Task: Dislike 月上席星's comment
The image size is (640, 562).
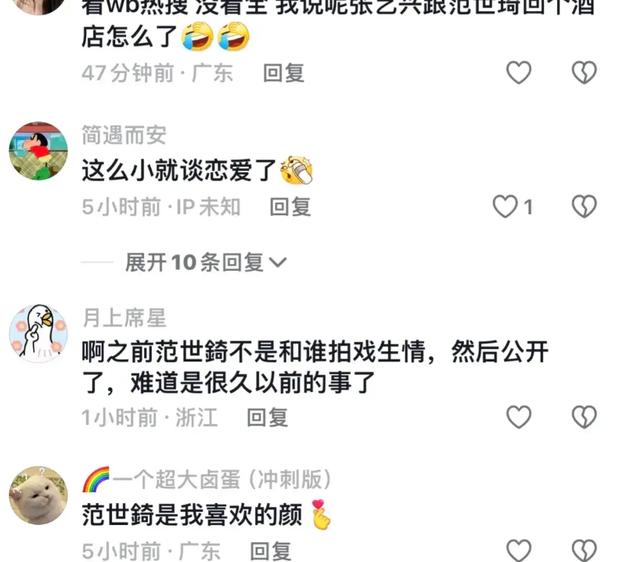Action: click(x=584, y=417)
